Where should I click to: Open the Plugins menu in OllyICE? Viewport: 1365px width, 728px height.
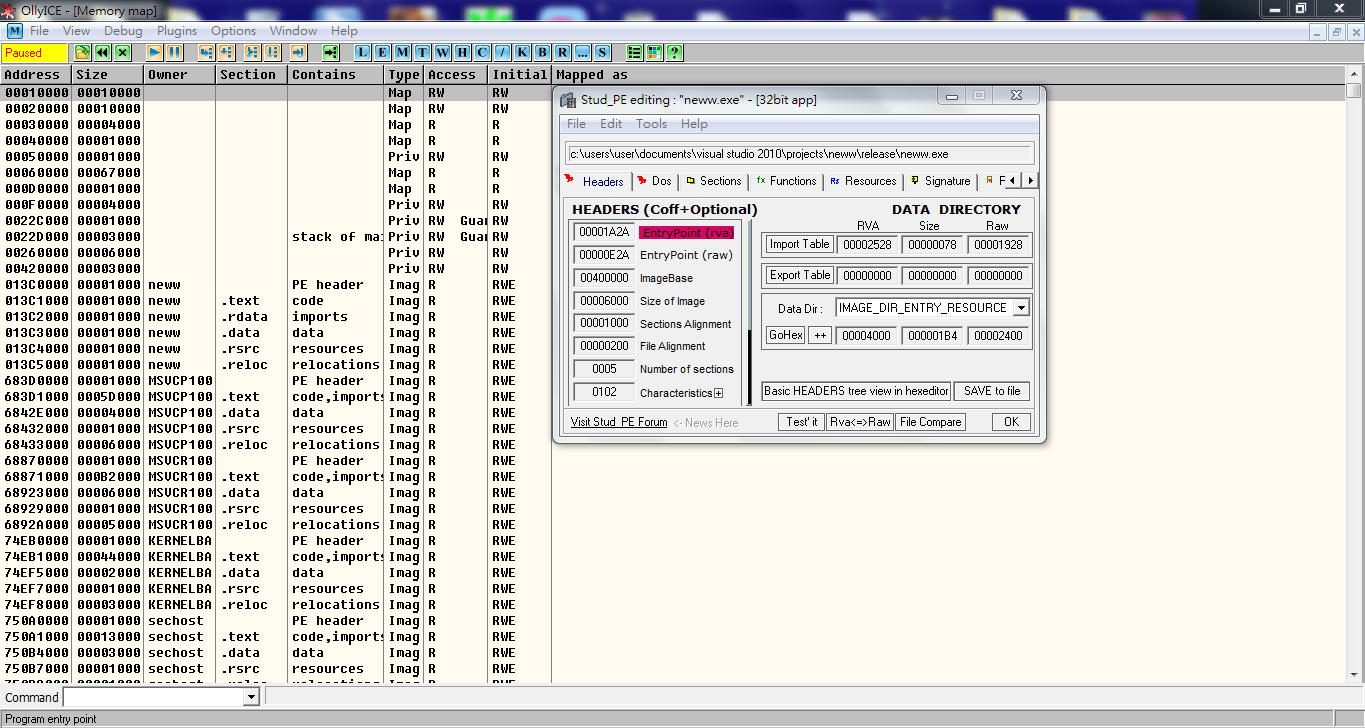point(177,31)
